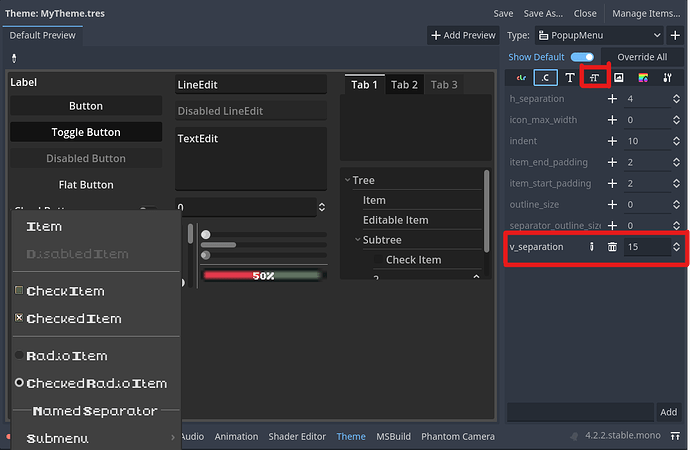
Task: Adjust the v_separation value stepper
Action: click(676, 247)
